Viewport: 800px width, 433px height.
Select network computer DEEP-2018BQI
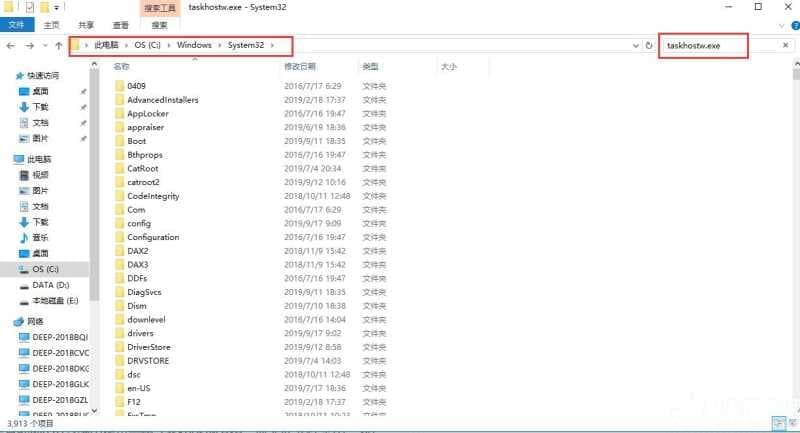[60, 337]
